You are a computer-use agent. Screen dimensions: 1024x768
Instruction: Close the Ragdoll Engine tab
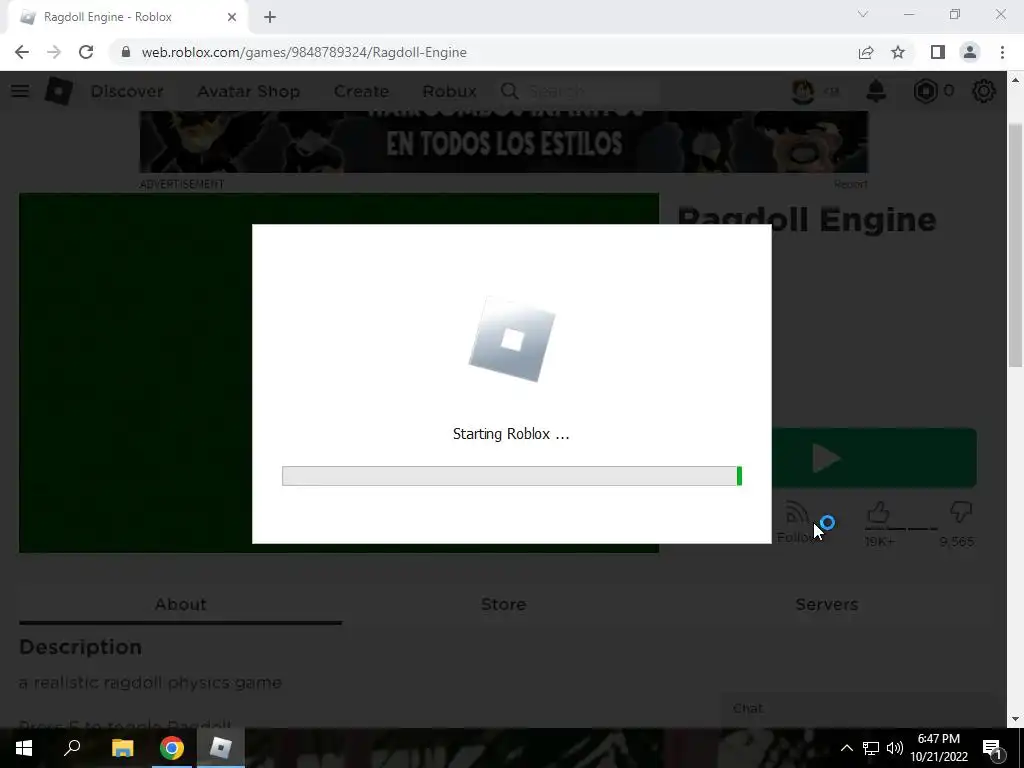click(232, 17)
